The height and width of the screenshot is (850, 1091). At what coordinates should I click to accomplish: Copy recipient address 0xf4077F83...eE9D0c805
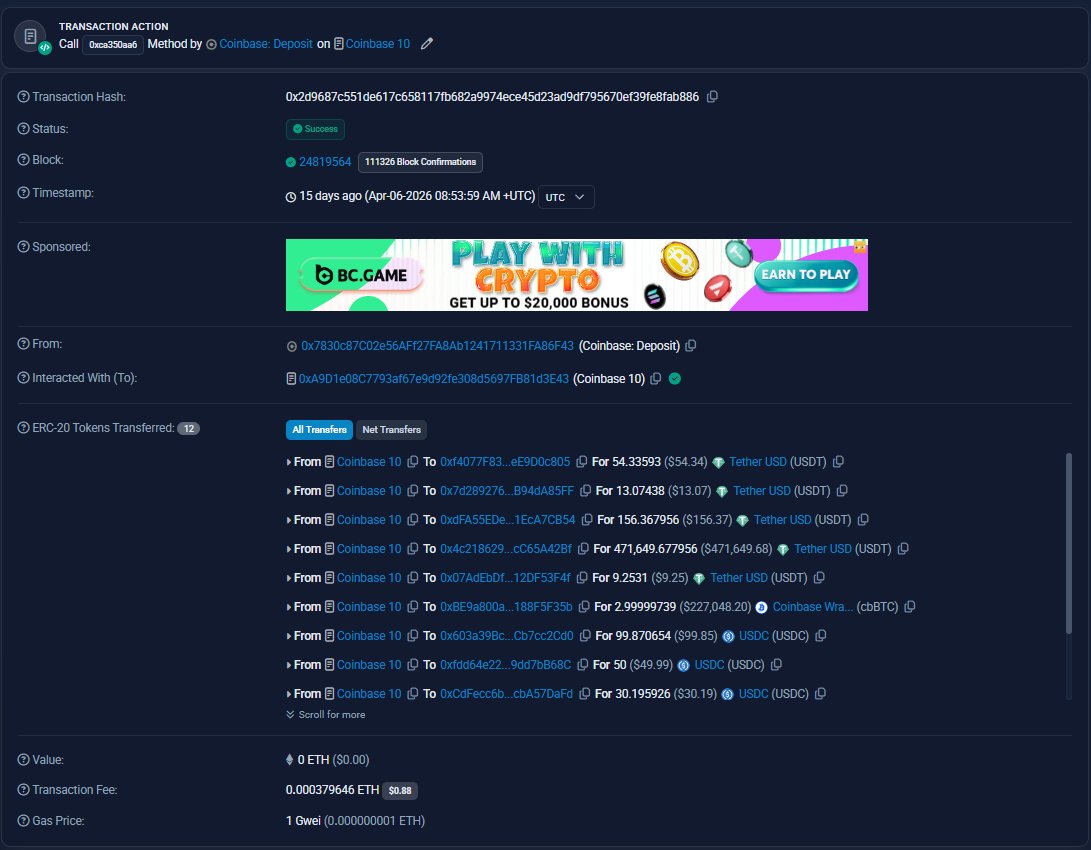(582, 462)
